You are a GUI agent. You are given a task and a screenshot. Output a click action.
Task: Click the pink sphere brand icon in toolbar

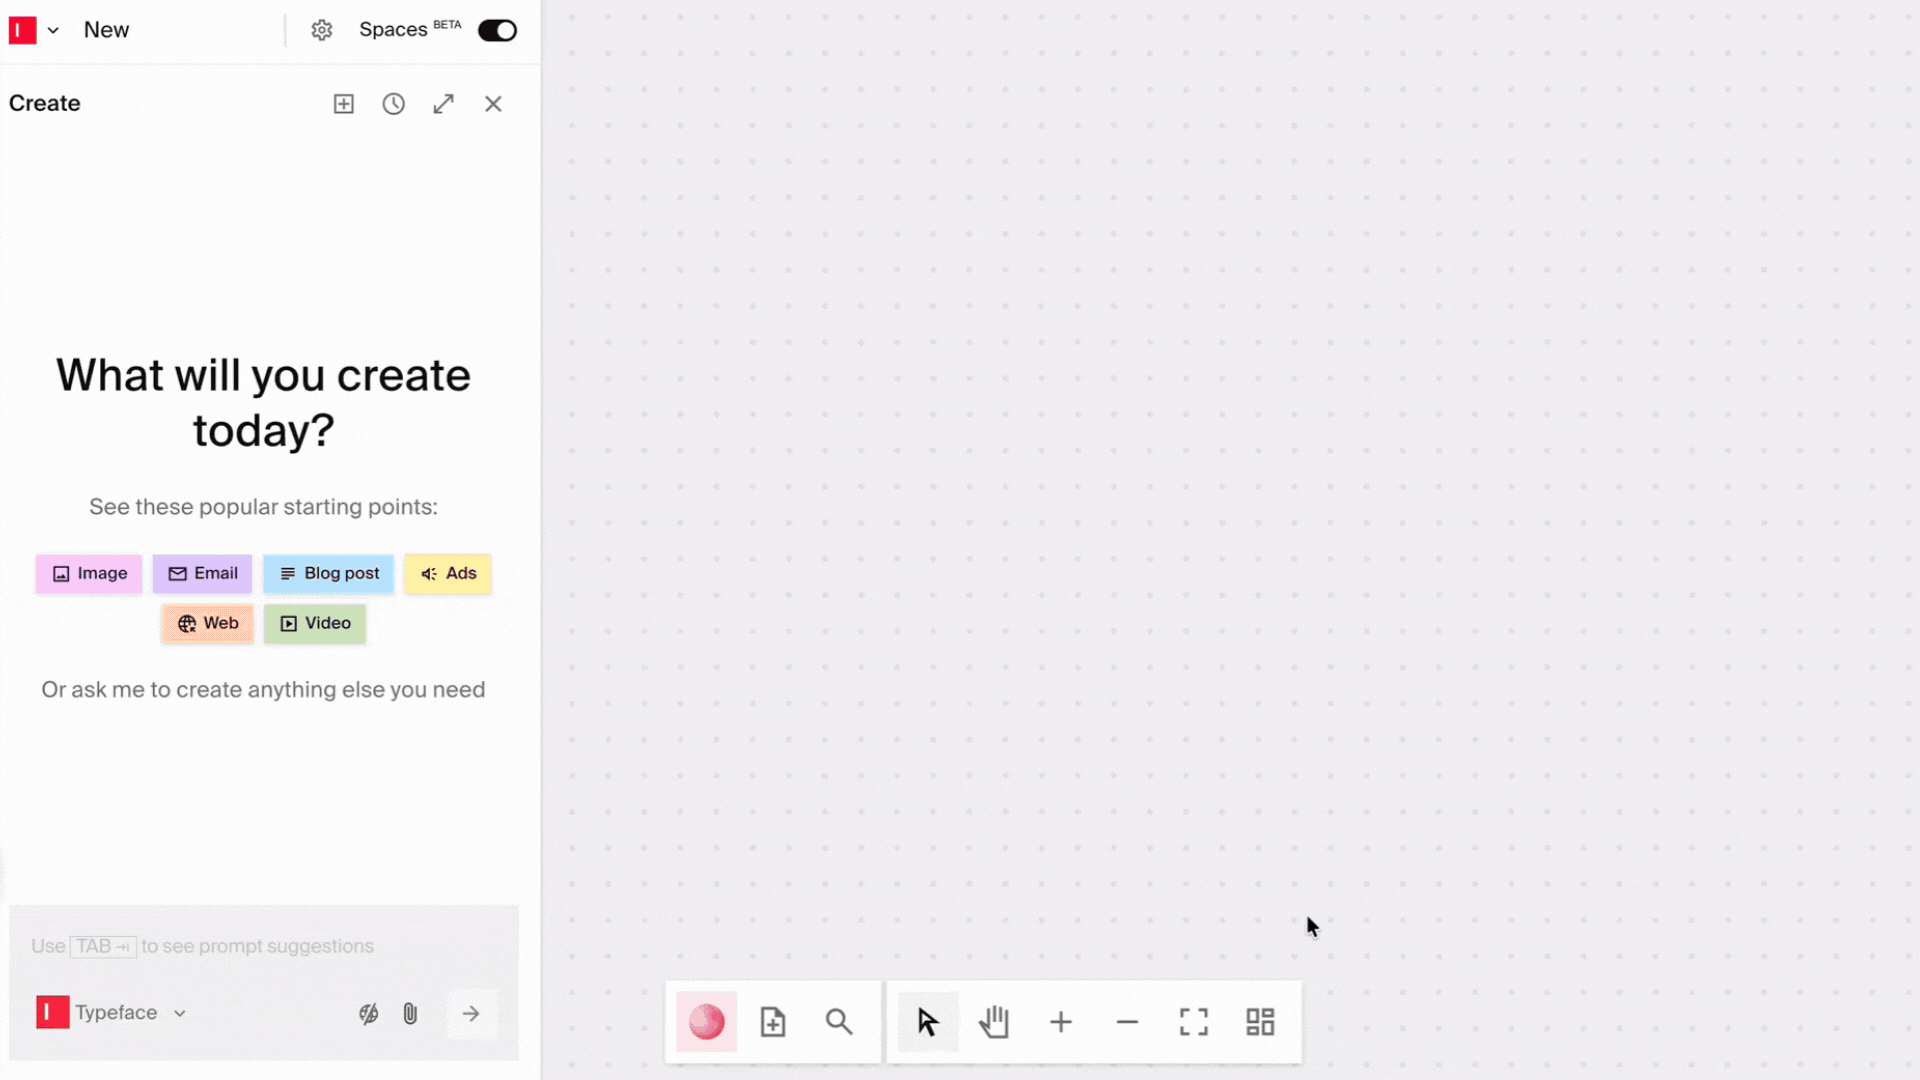pyautogui.click(x=706, y=1021)
